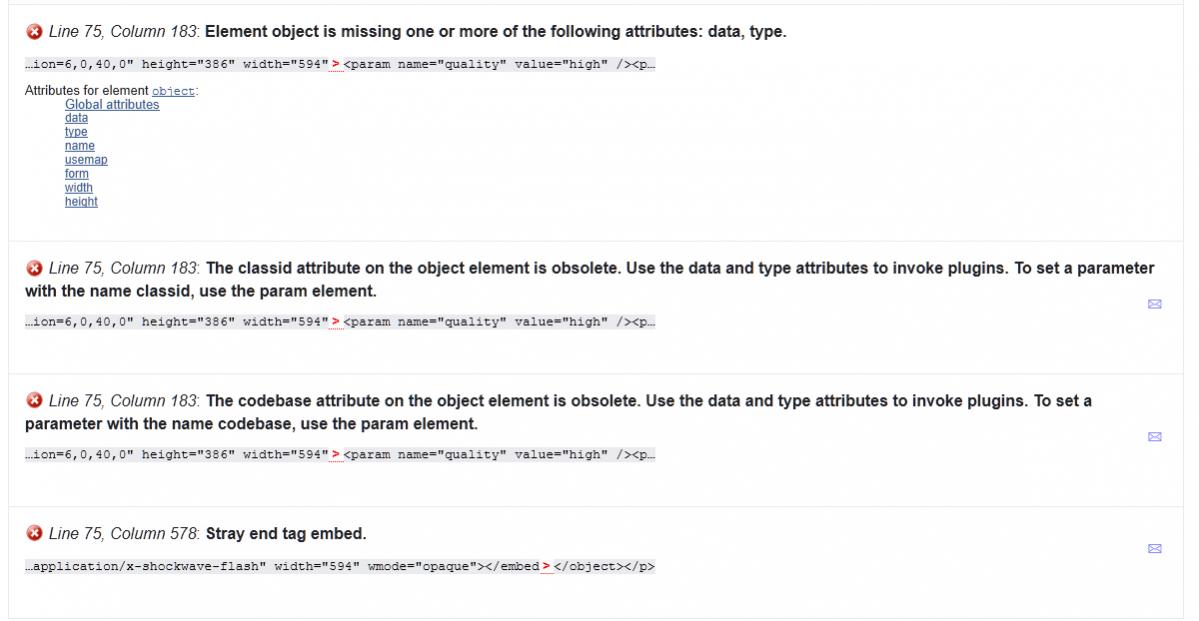Open the 'usemap' attribute link
The image size is (1199, 621).
click(86, 160)
